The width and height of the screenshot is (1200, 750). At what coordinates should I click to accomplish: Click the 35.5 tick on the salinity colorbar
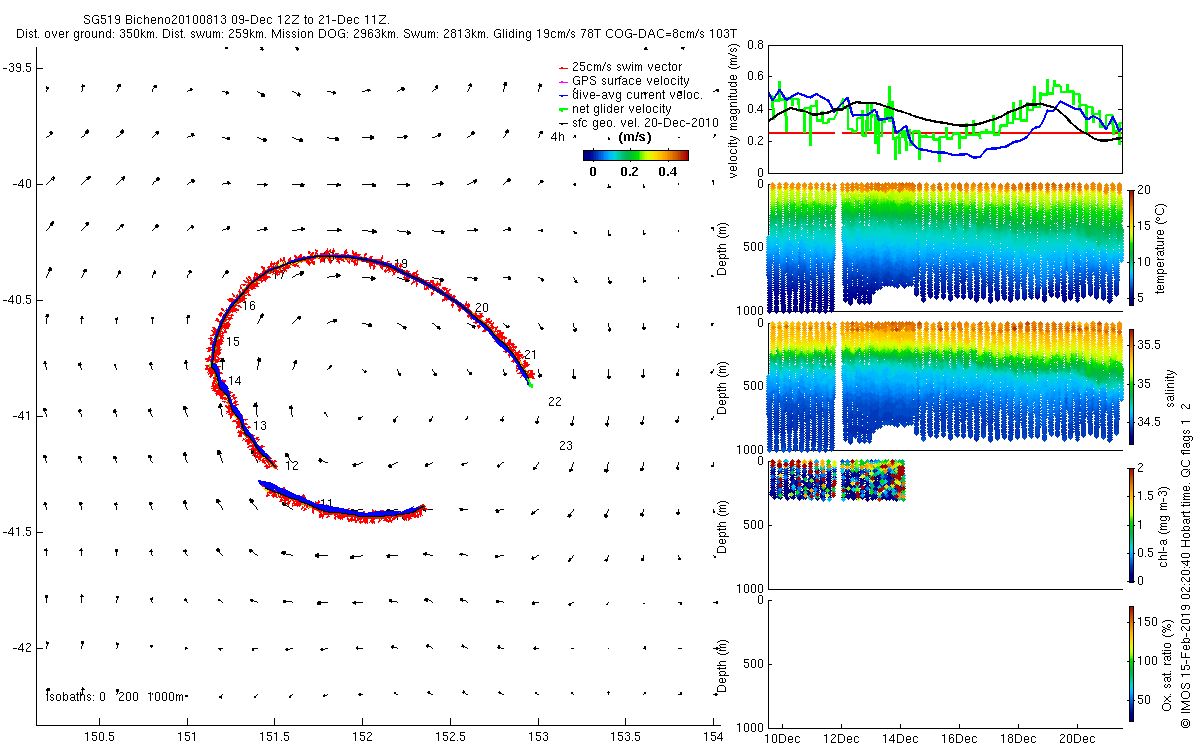(1149, 343)
